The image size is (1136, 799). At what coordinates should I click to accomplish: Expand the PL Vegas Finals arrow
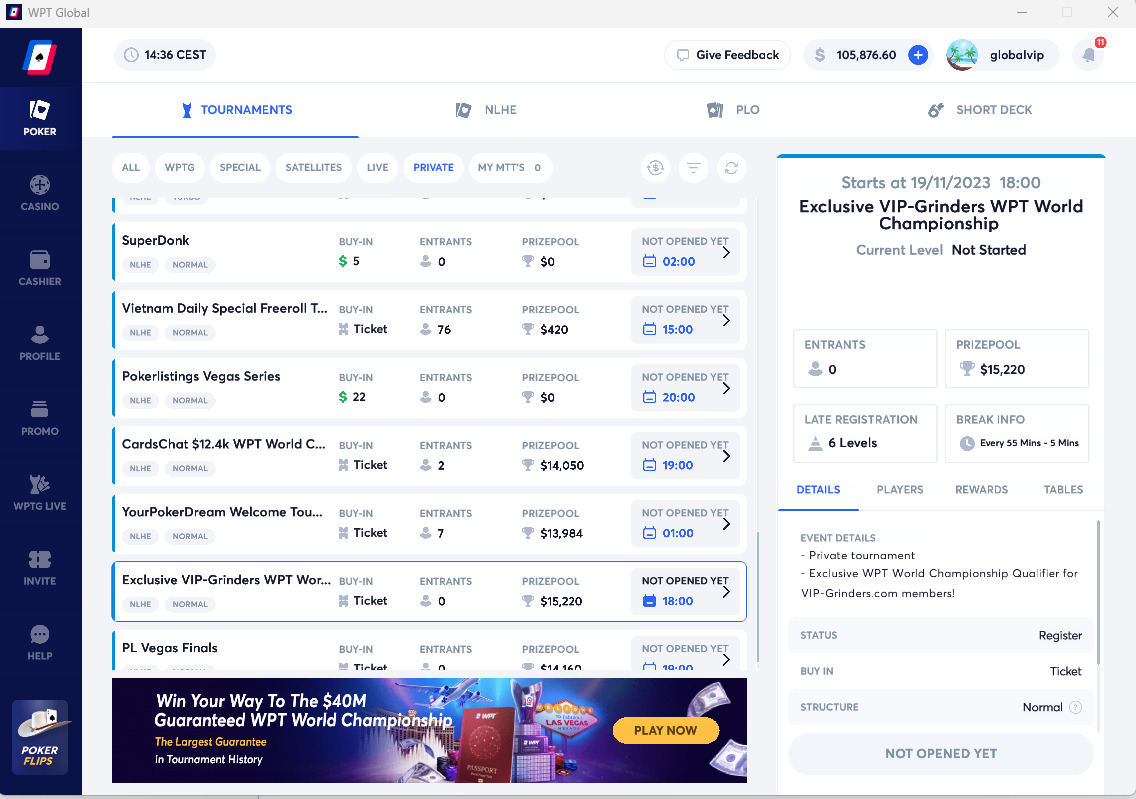pos(726,659)
